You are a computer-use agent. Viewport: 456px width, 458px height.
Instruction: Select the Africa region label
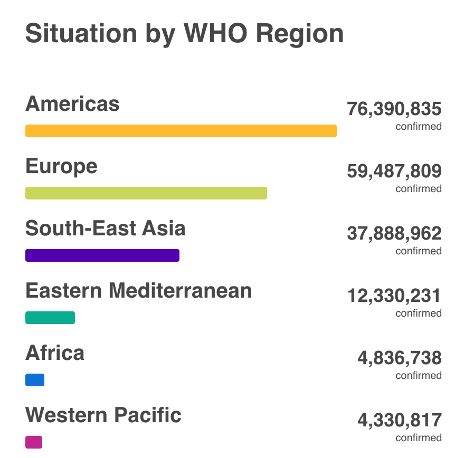(x=55, y=353)
